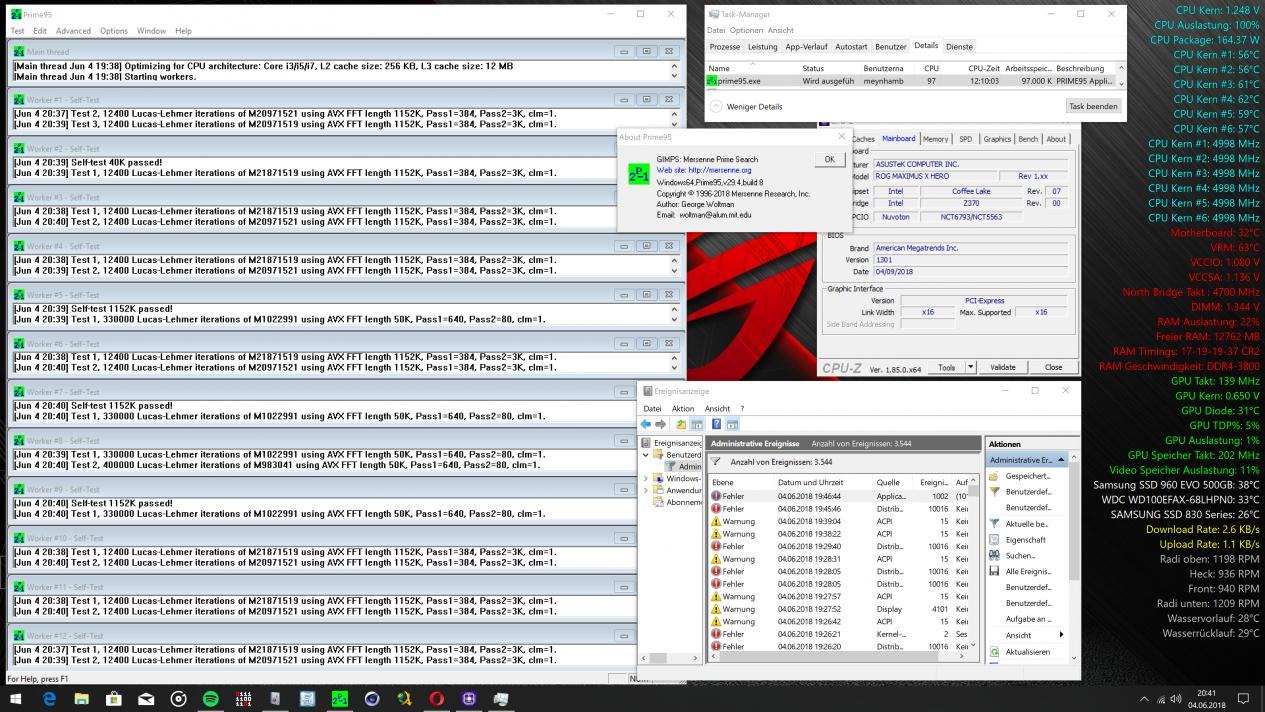Switch to the Memory tab in CPU-Z
The height and width of the screenshot is (712, 1265).
(x=936, y=139)
